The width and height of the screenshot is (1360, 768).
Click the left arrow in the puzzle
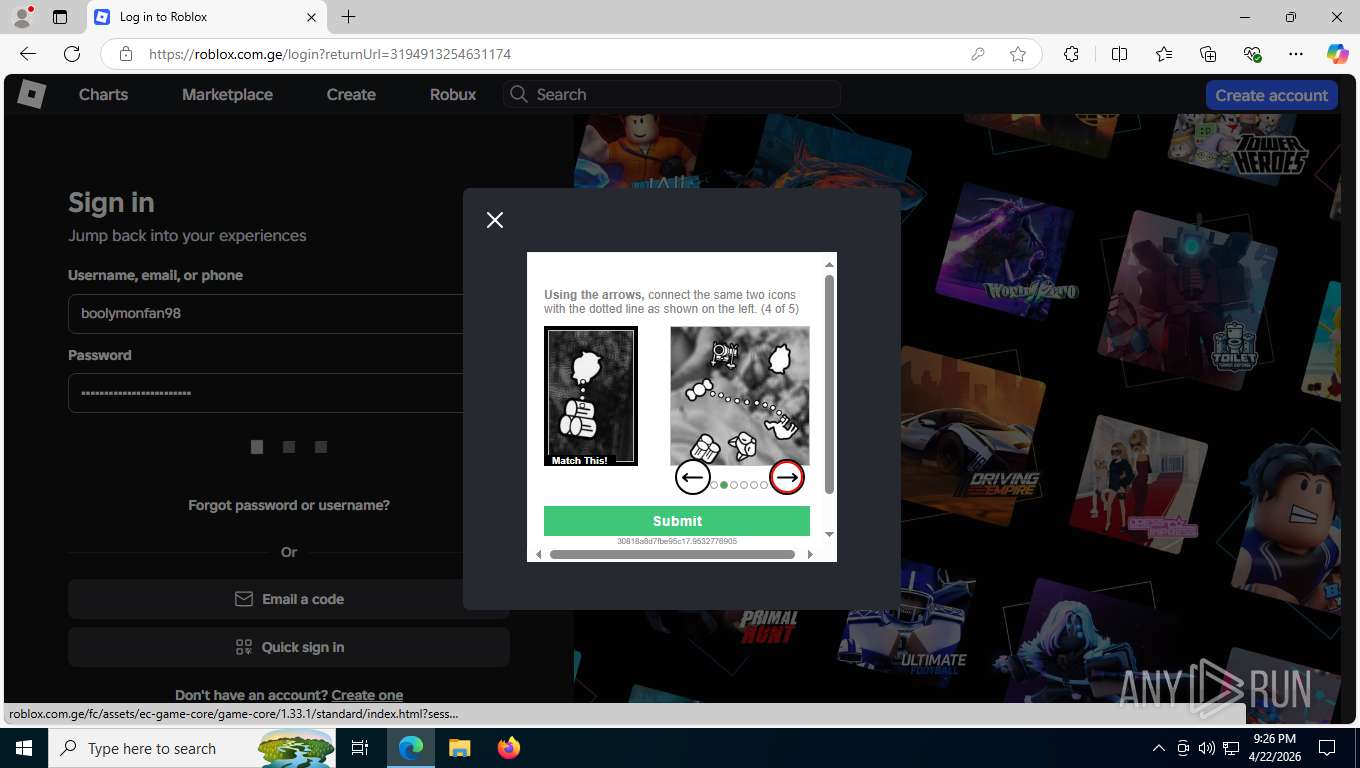(x=693, y=478)
